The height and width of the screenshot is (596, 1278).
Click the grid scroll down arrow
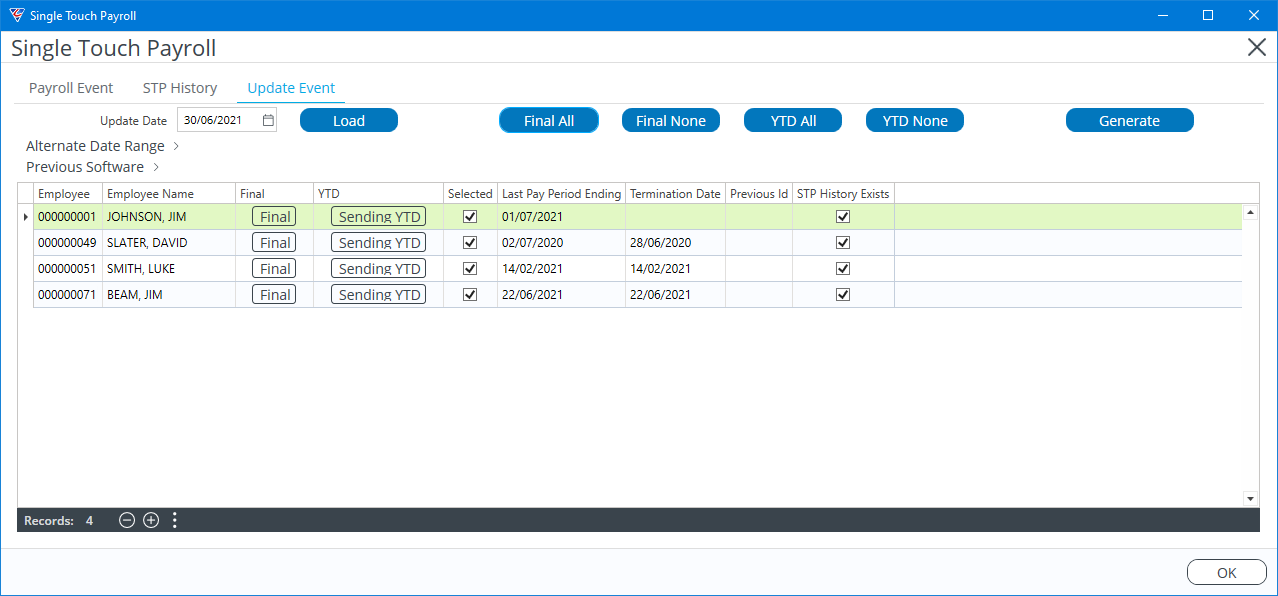(x=1250, y=498)
